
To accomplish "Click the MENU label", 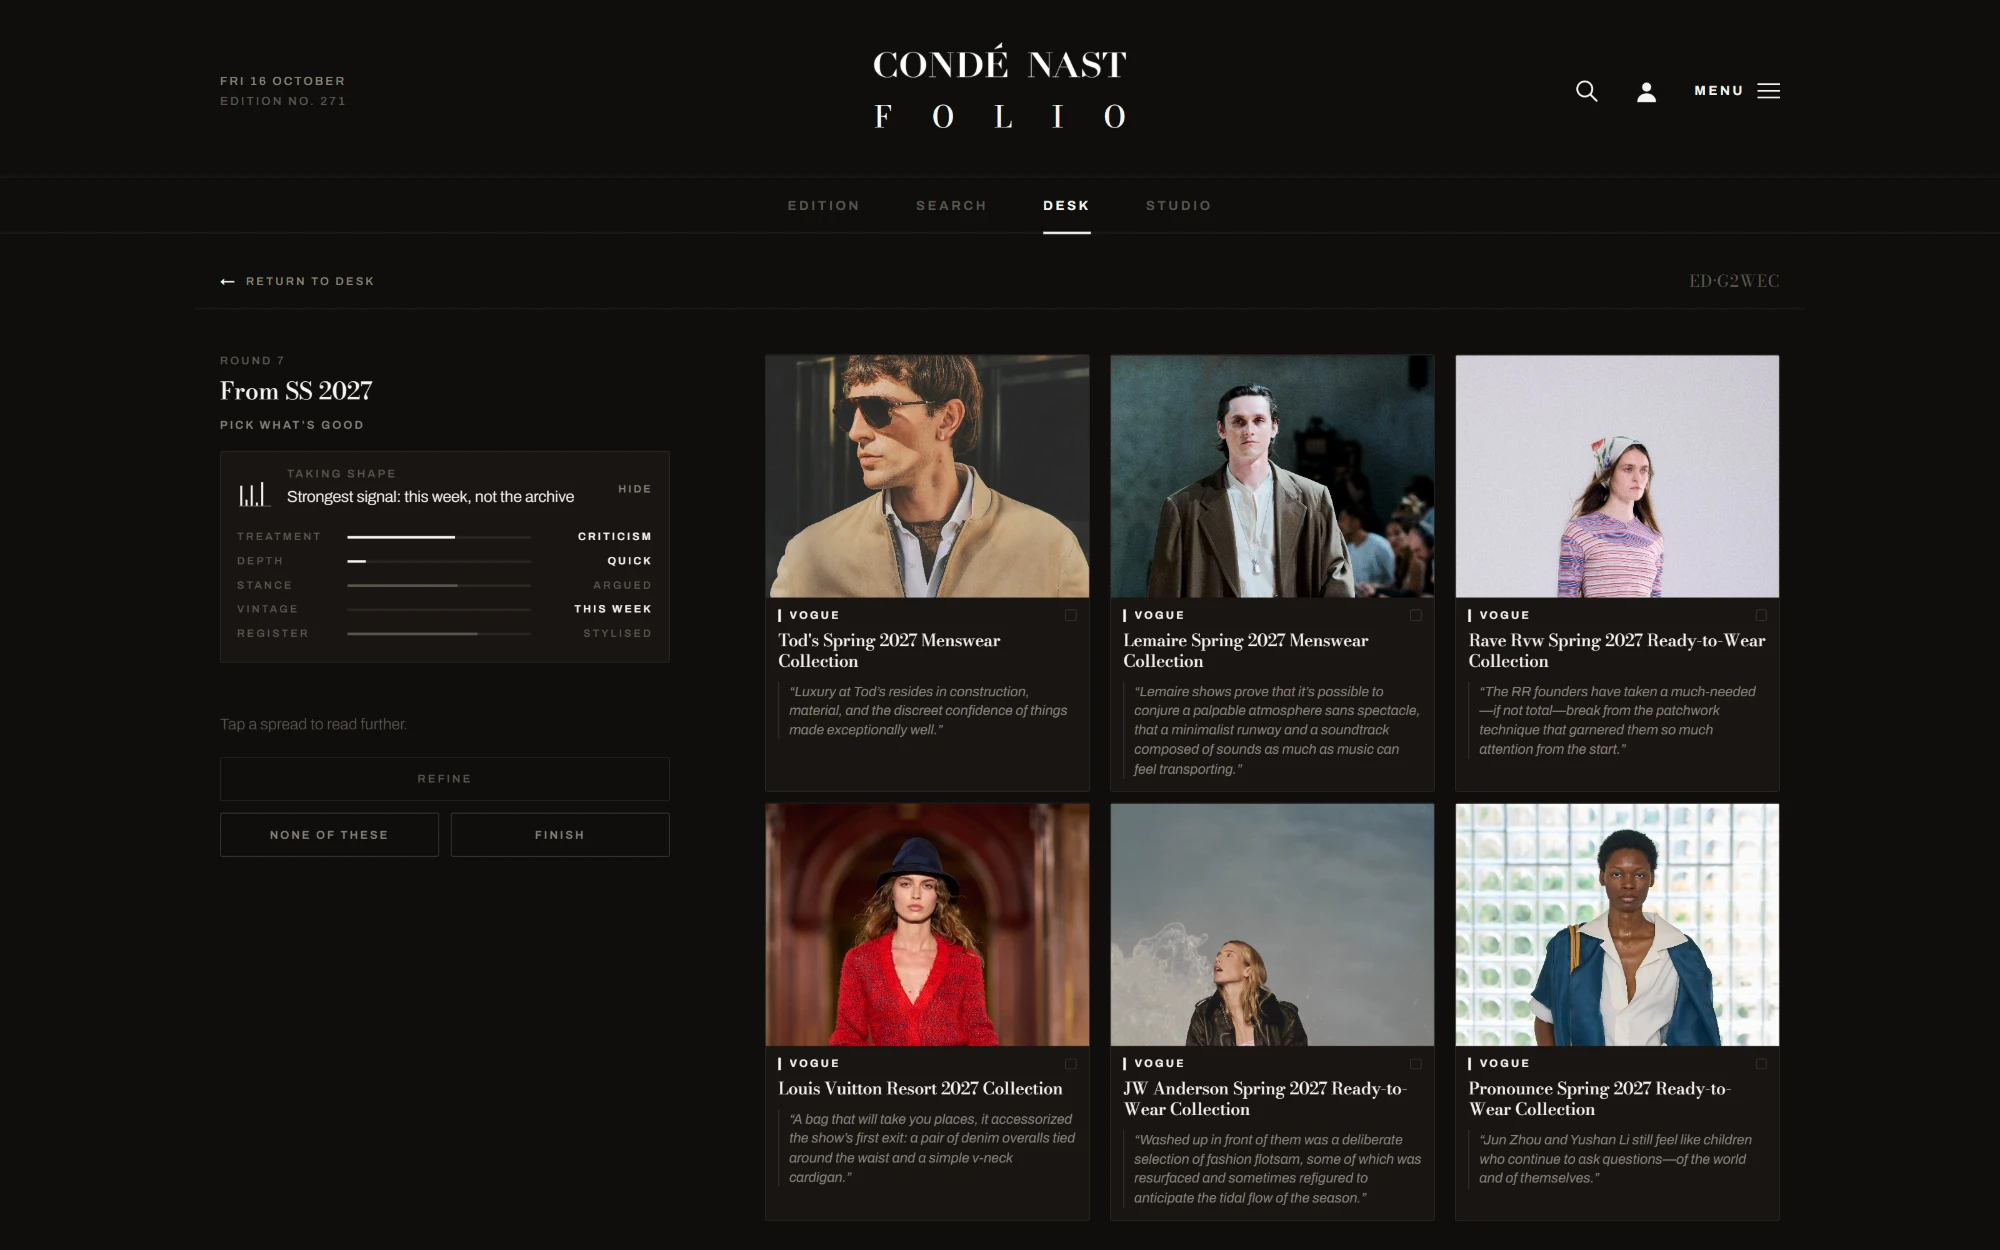I will [1718, 91].
